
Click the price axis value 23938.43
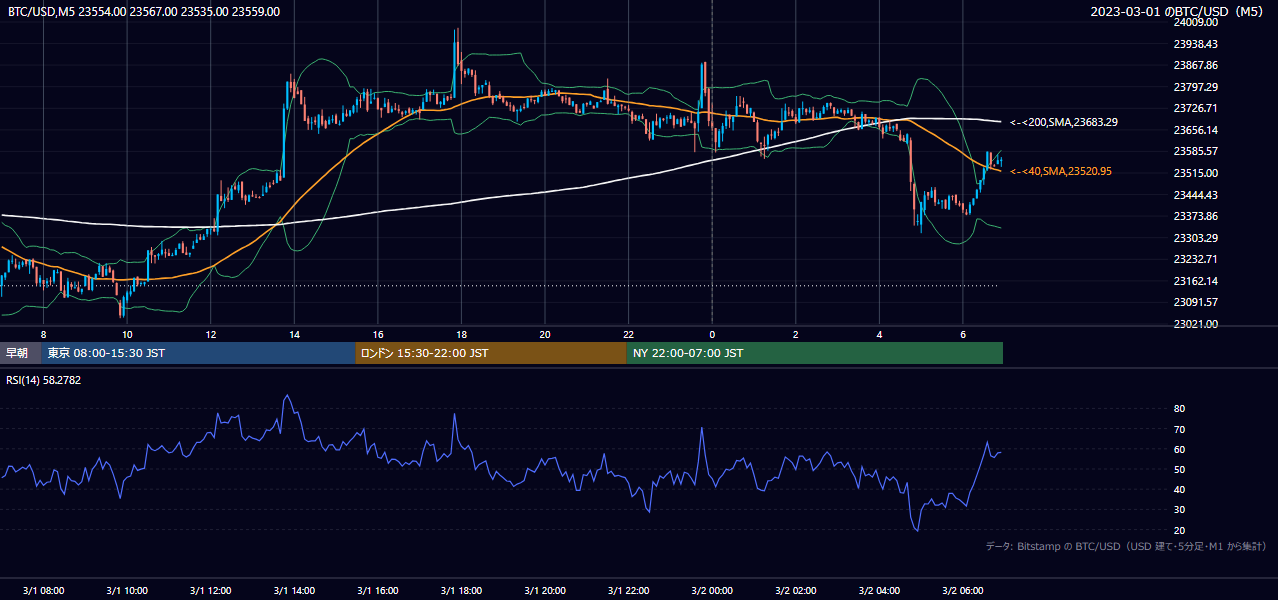click(1195, 44)
